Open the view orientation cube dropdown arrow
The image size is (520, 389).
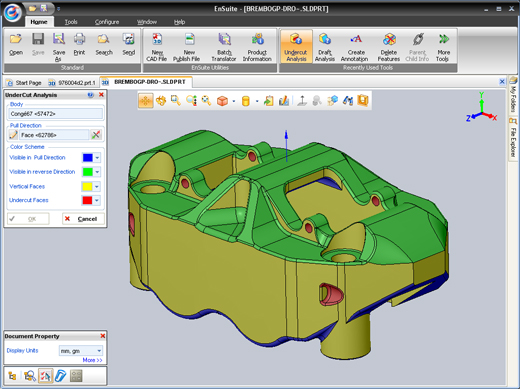coord(234,101)
